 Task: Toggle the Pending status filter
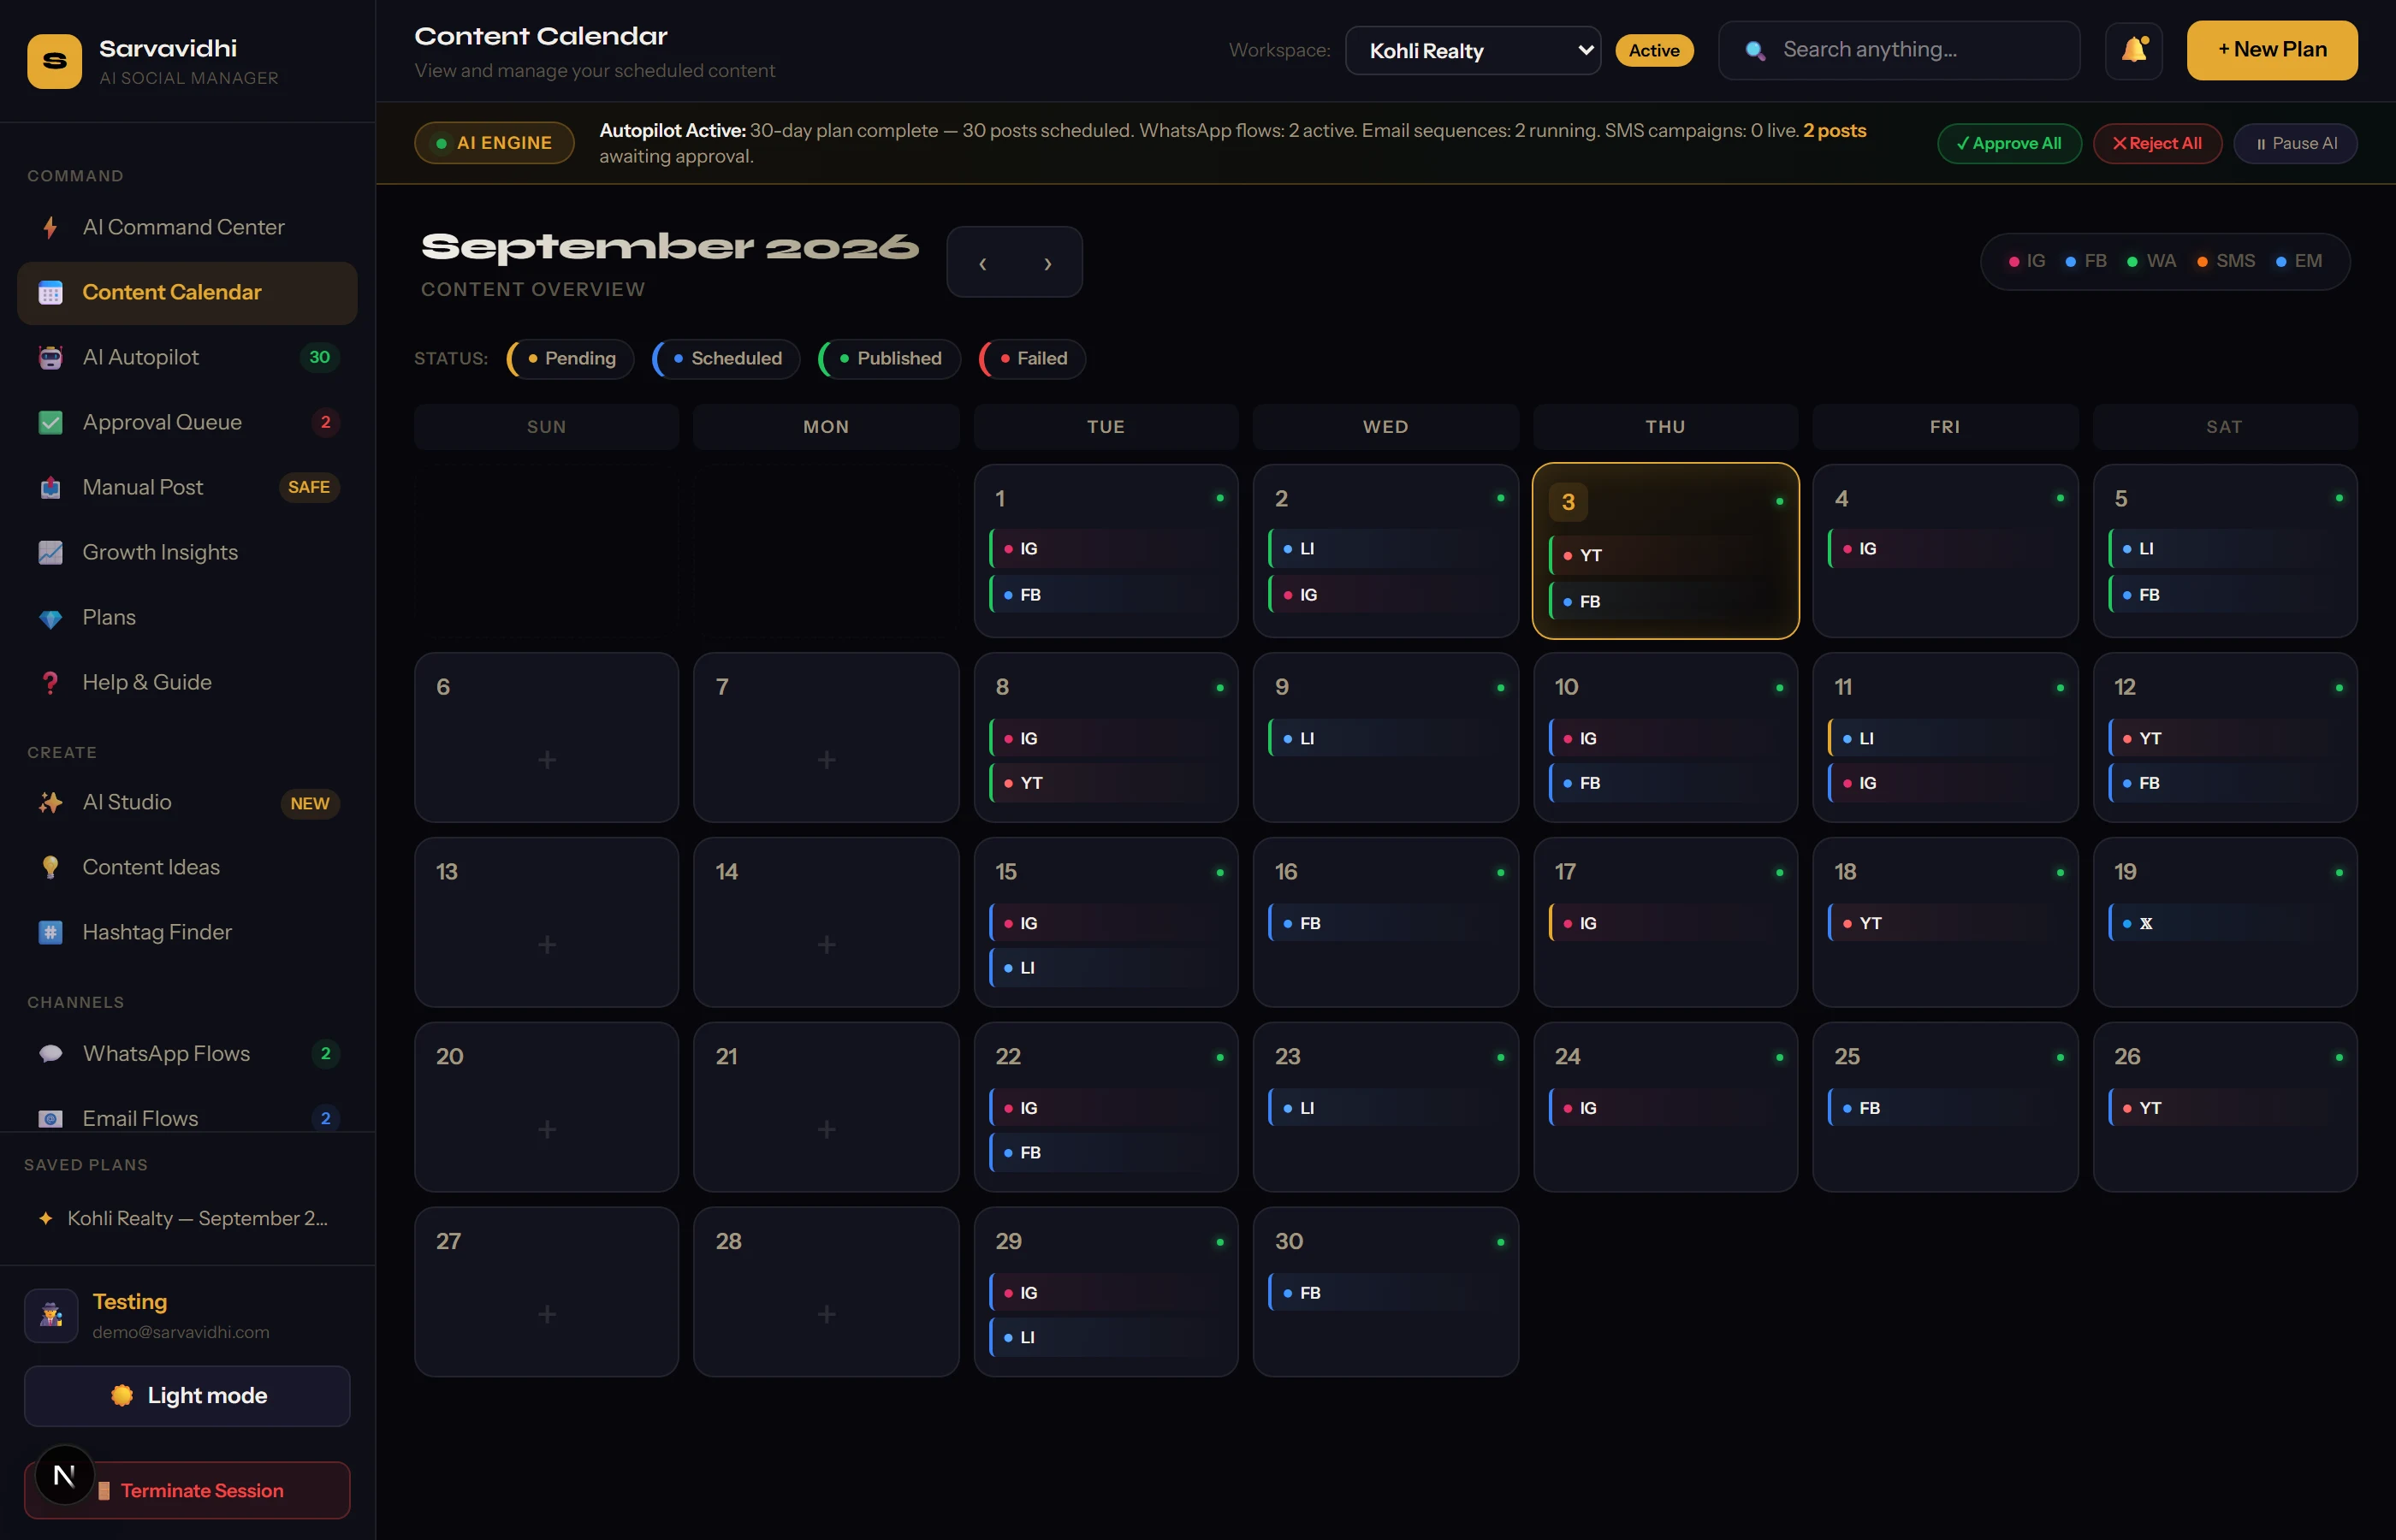571,359
